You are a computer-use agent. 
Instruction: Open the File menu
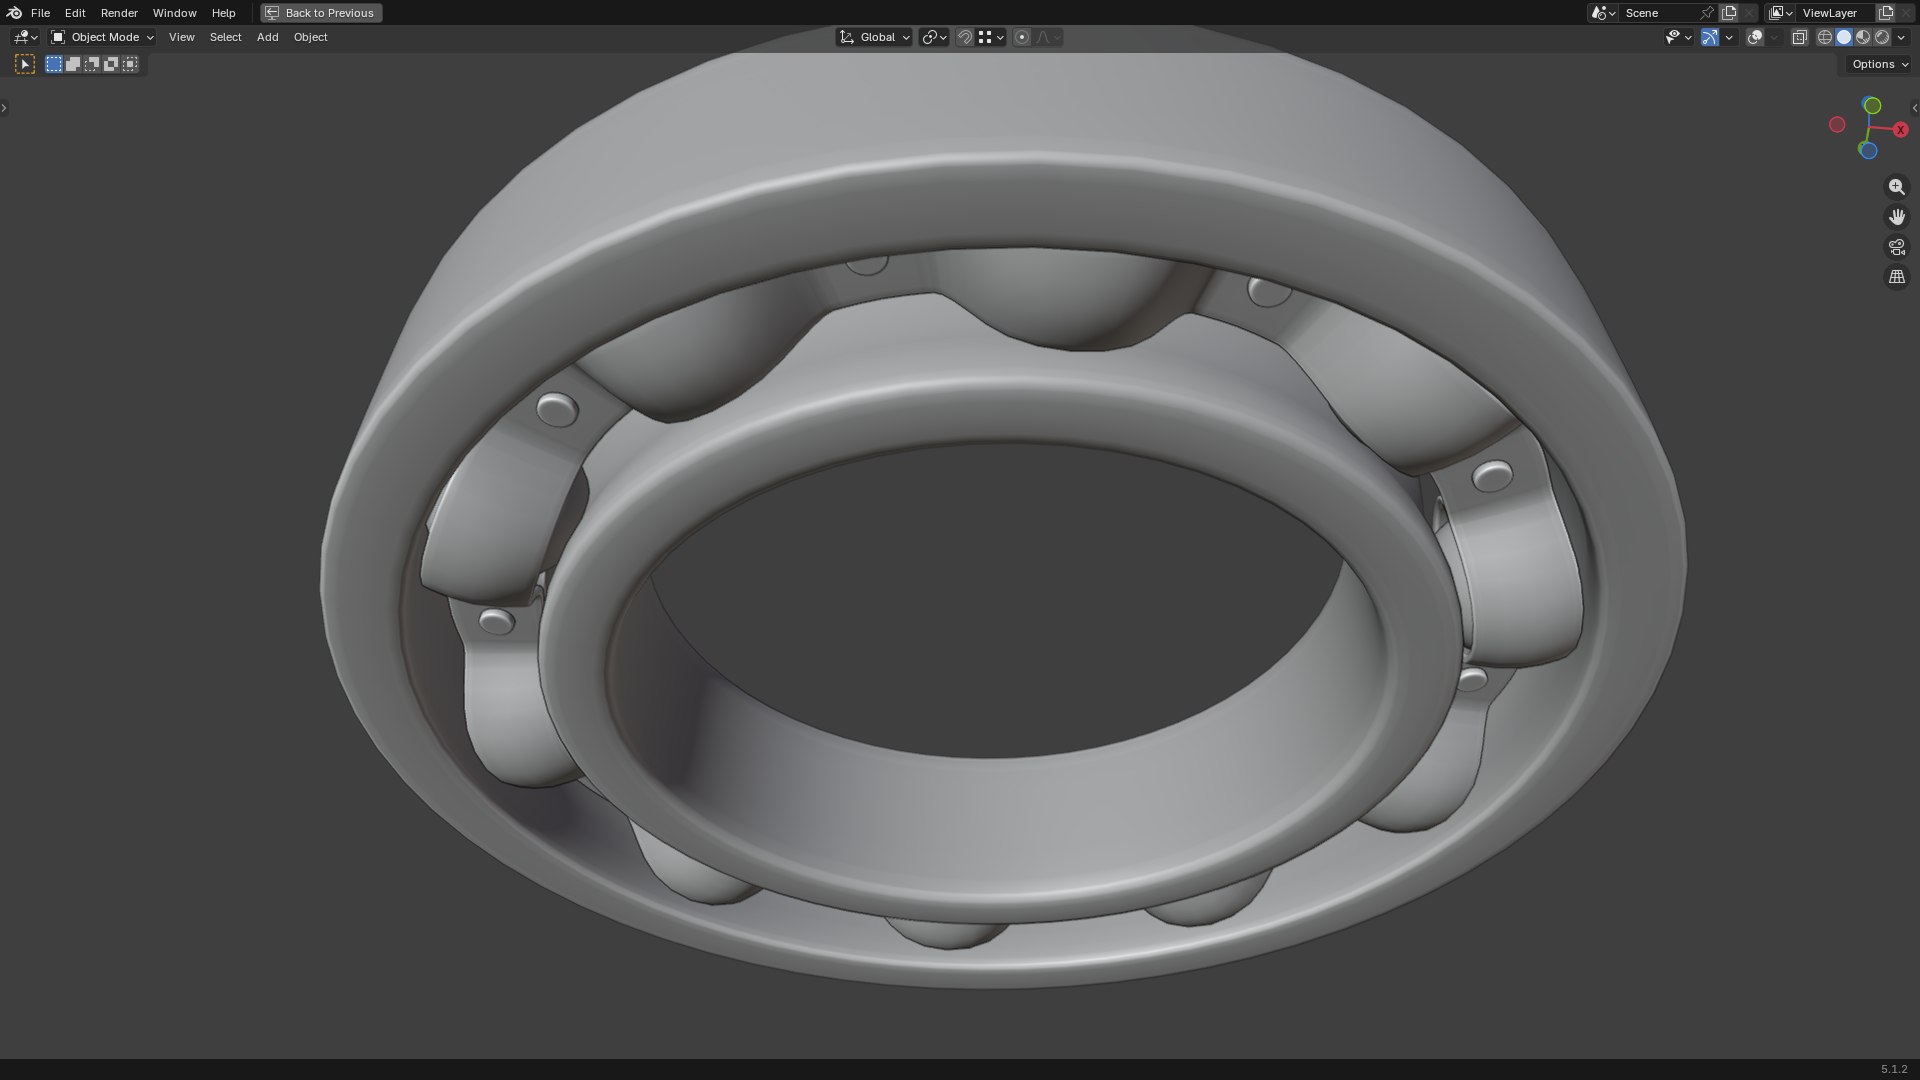(x=40, y=13)
